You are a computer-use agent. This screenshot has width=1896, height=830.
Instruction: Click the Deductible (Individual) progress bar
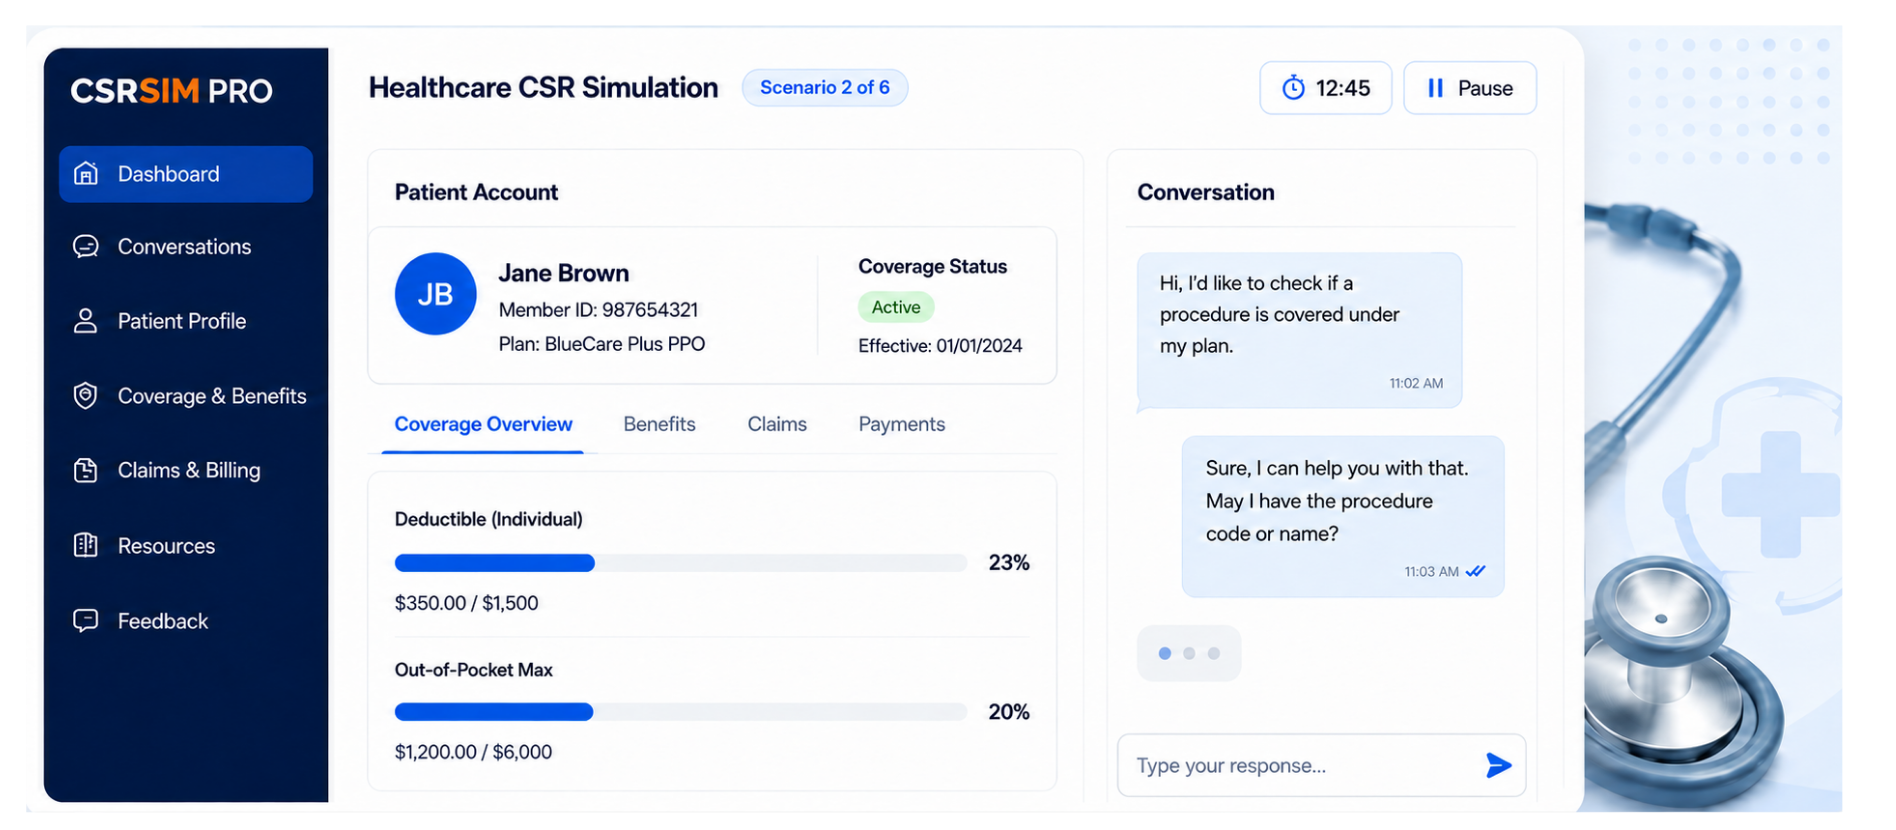click(x=680, y=563)
